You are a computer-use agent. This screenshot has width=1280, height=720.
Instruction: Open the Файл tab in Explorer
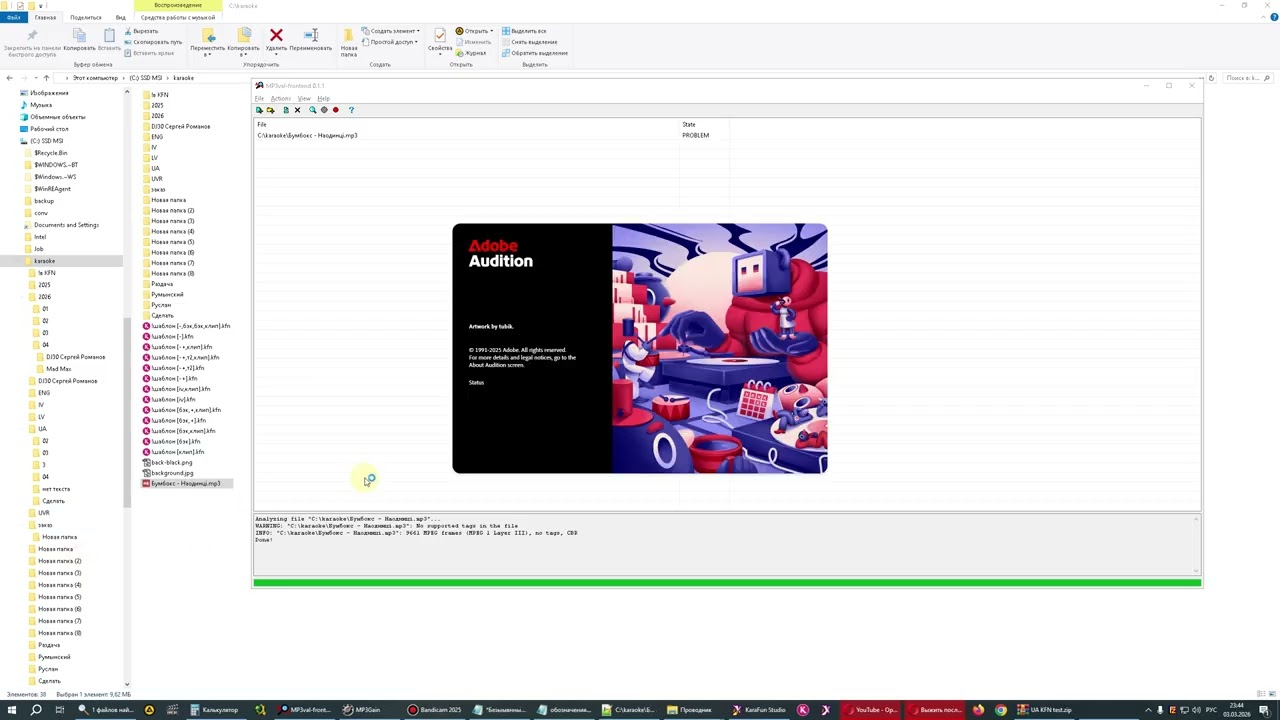coord(13,17)
